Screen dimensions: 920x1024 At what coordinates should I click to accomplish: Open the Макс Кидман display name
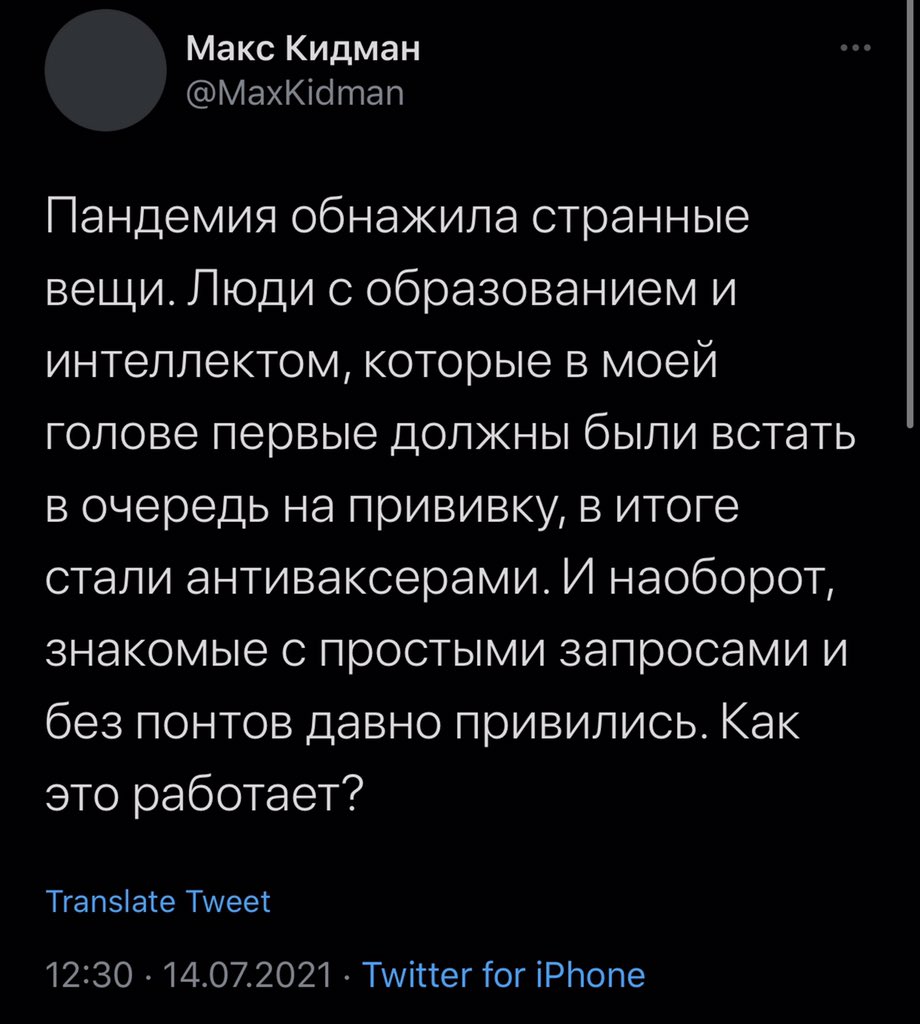[303, 50]
